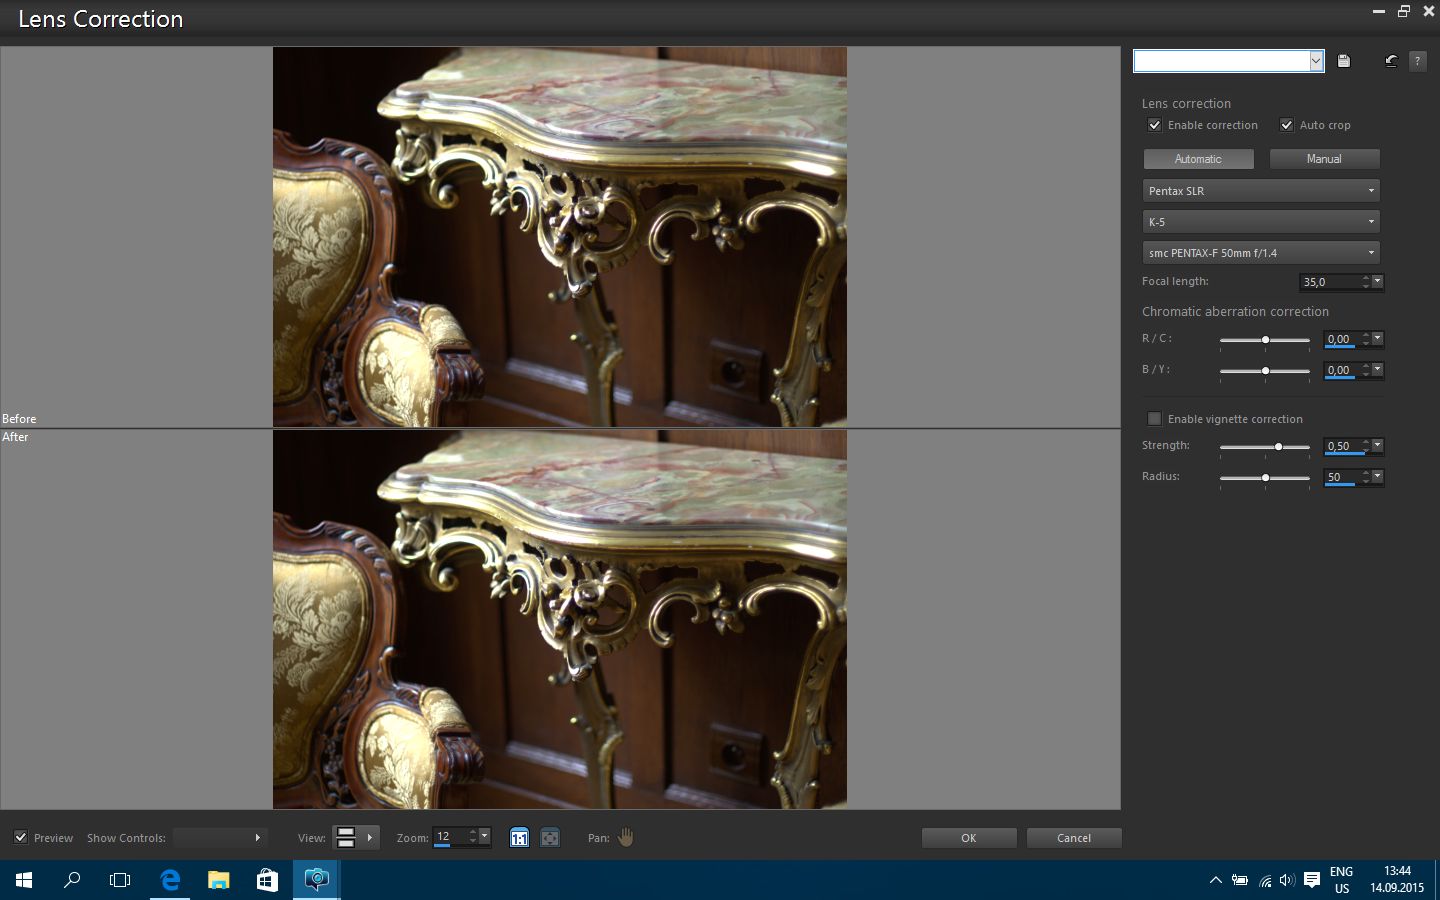The height and width of the screenshot is (900, 1440).
Task: Save the current preset with the disk icon
Action: 1344,61
